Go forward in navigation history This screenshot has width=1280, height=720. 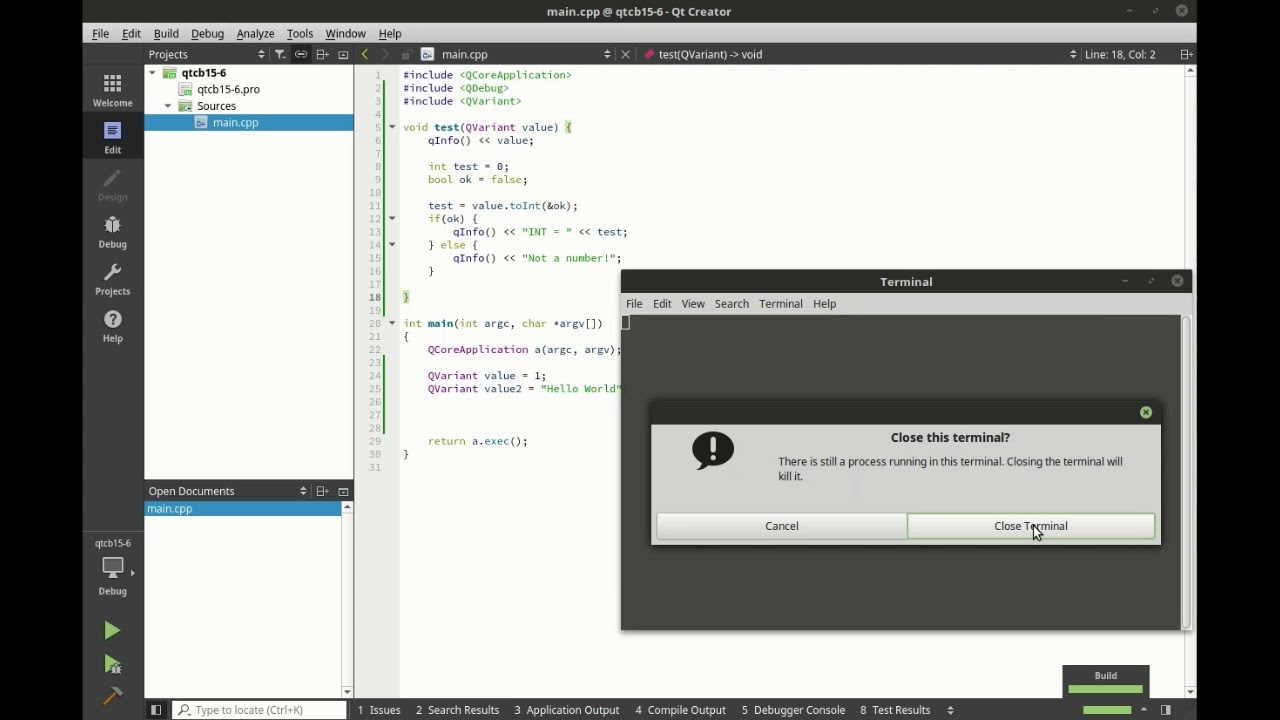tap(385, 54)
